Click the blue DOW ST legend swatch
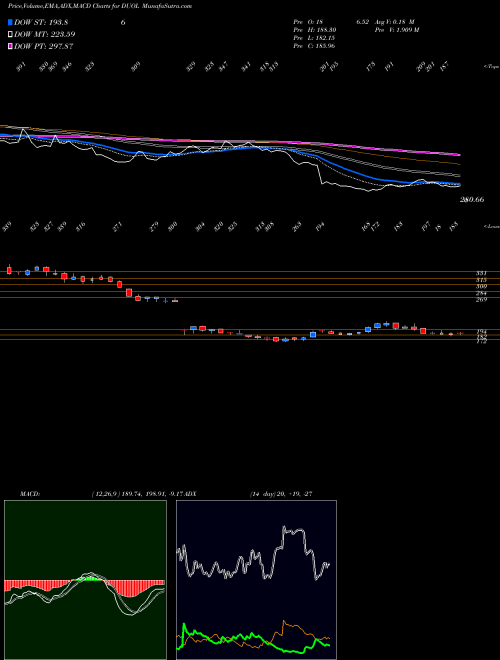Screen dimensions: 500x660 (x=10, y=22)
